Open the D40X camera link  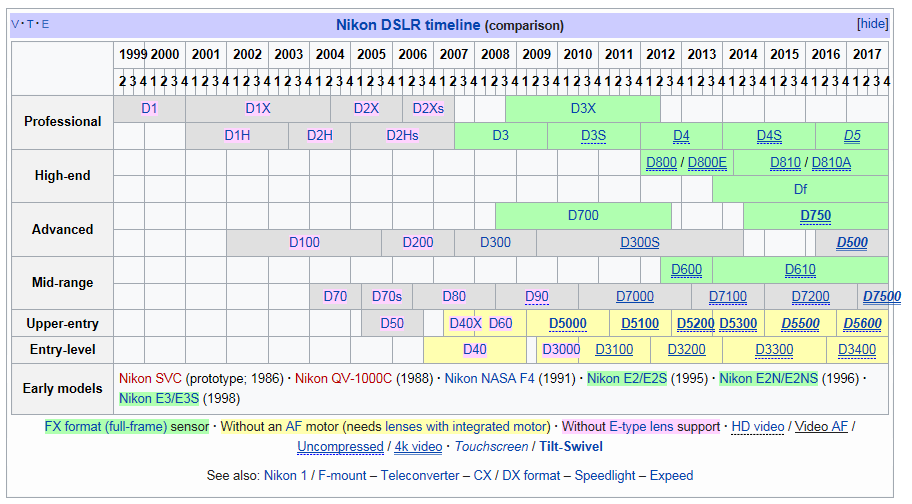click(465, 323)
